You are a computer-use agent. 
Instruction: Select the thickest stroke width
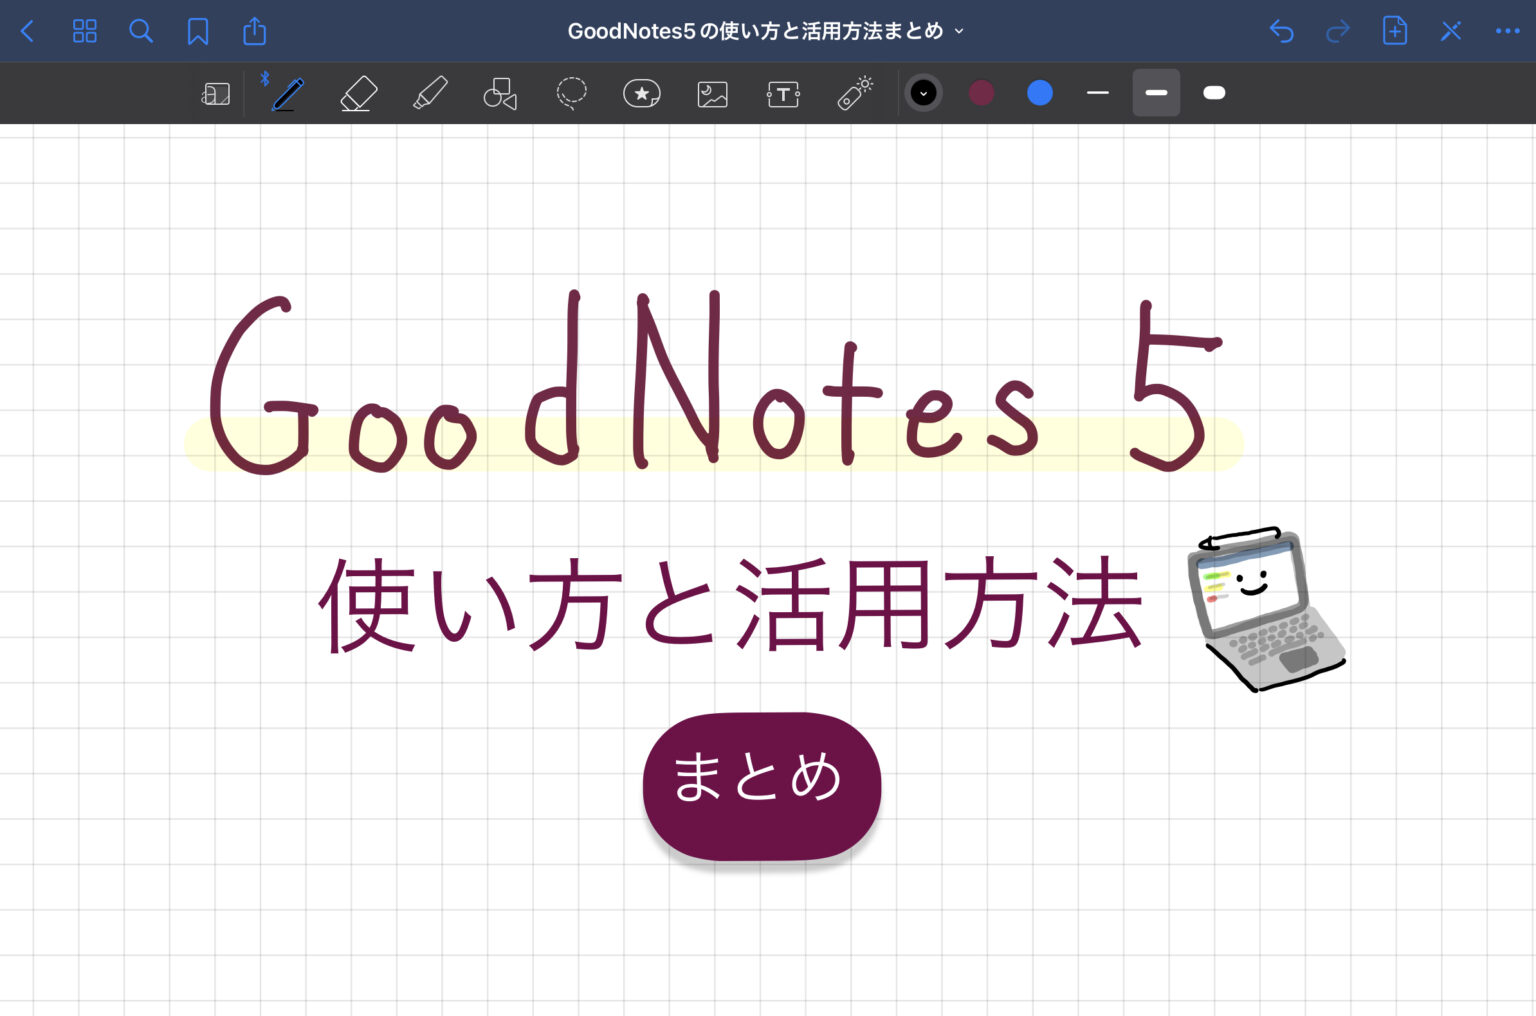[x=1214, y=93]
